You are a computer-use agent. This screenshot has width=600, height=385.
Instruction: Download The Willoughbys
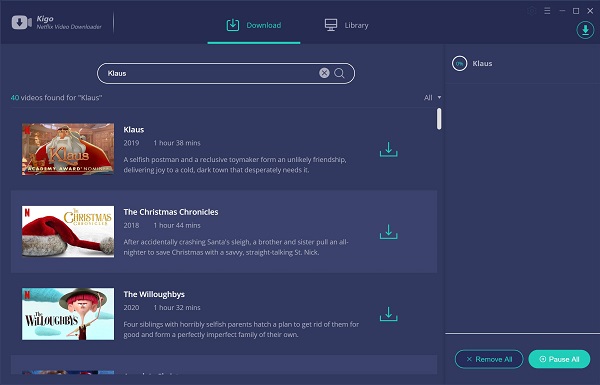388,314
